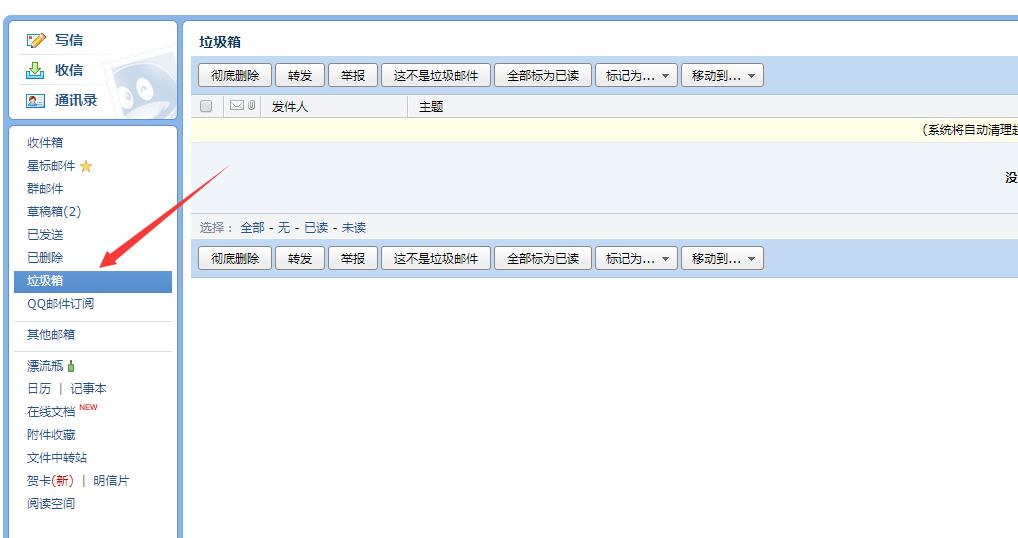Open the 日历 calendar link
The image size is (1018, 538).
point(39,389)
